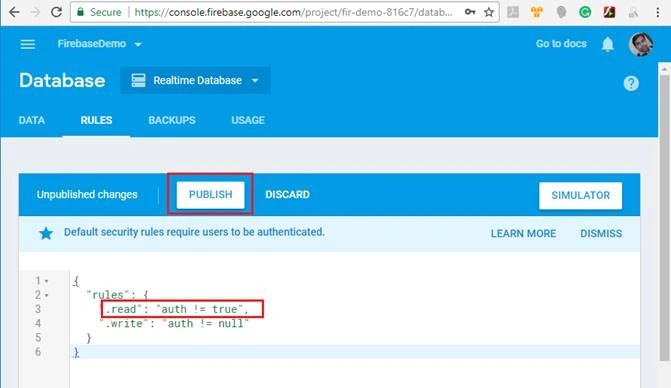
Task: Click the Unpublished changes label
Action: (87, 195)
